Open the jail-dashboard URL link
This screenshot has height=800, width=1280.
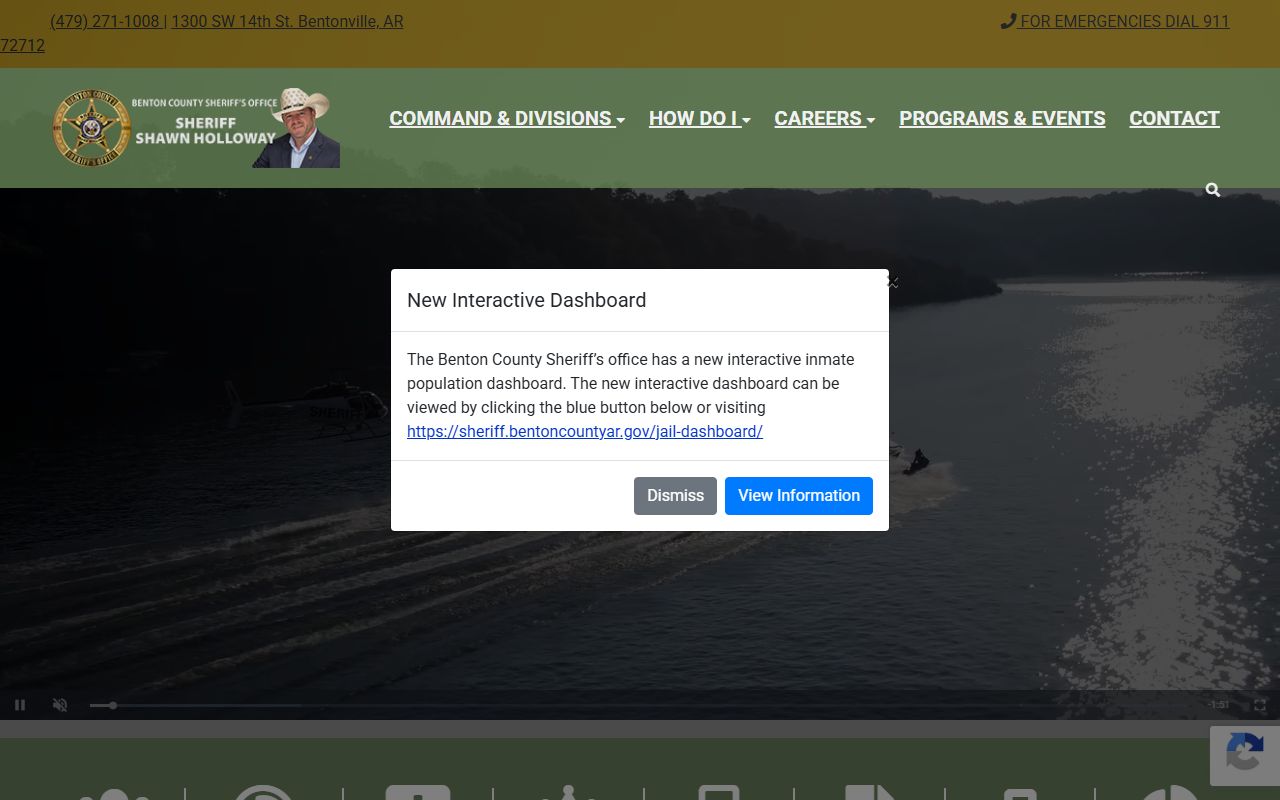[585, 432]
